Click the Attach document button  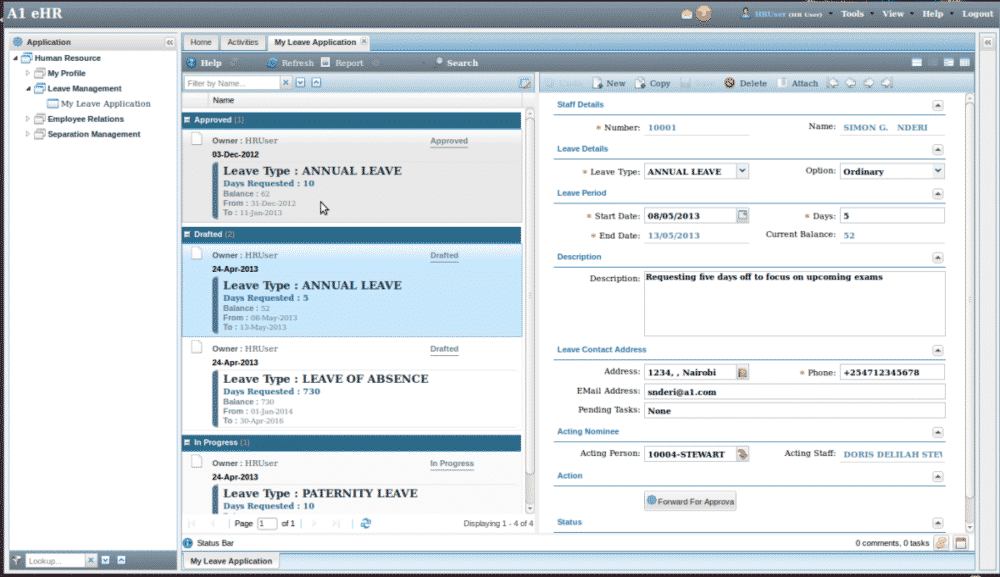pos(798,84)
